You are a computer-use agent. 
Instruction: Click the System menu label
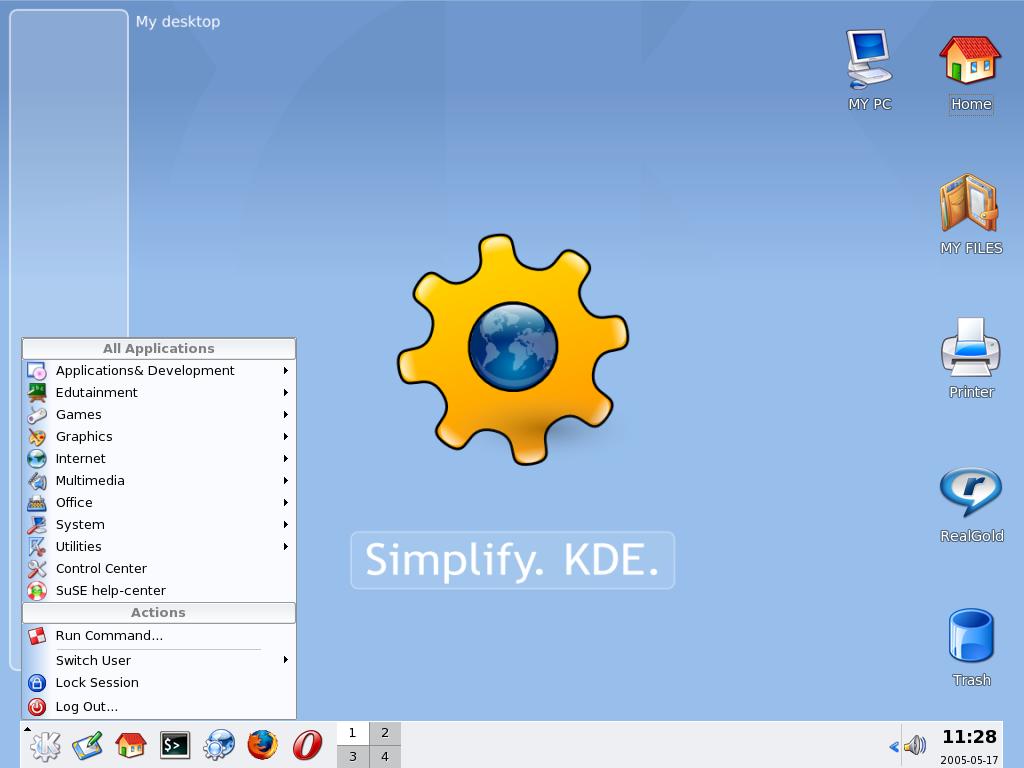(x=80, y=524)
